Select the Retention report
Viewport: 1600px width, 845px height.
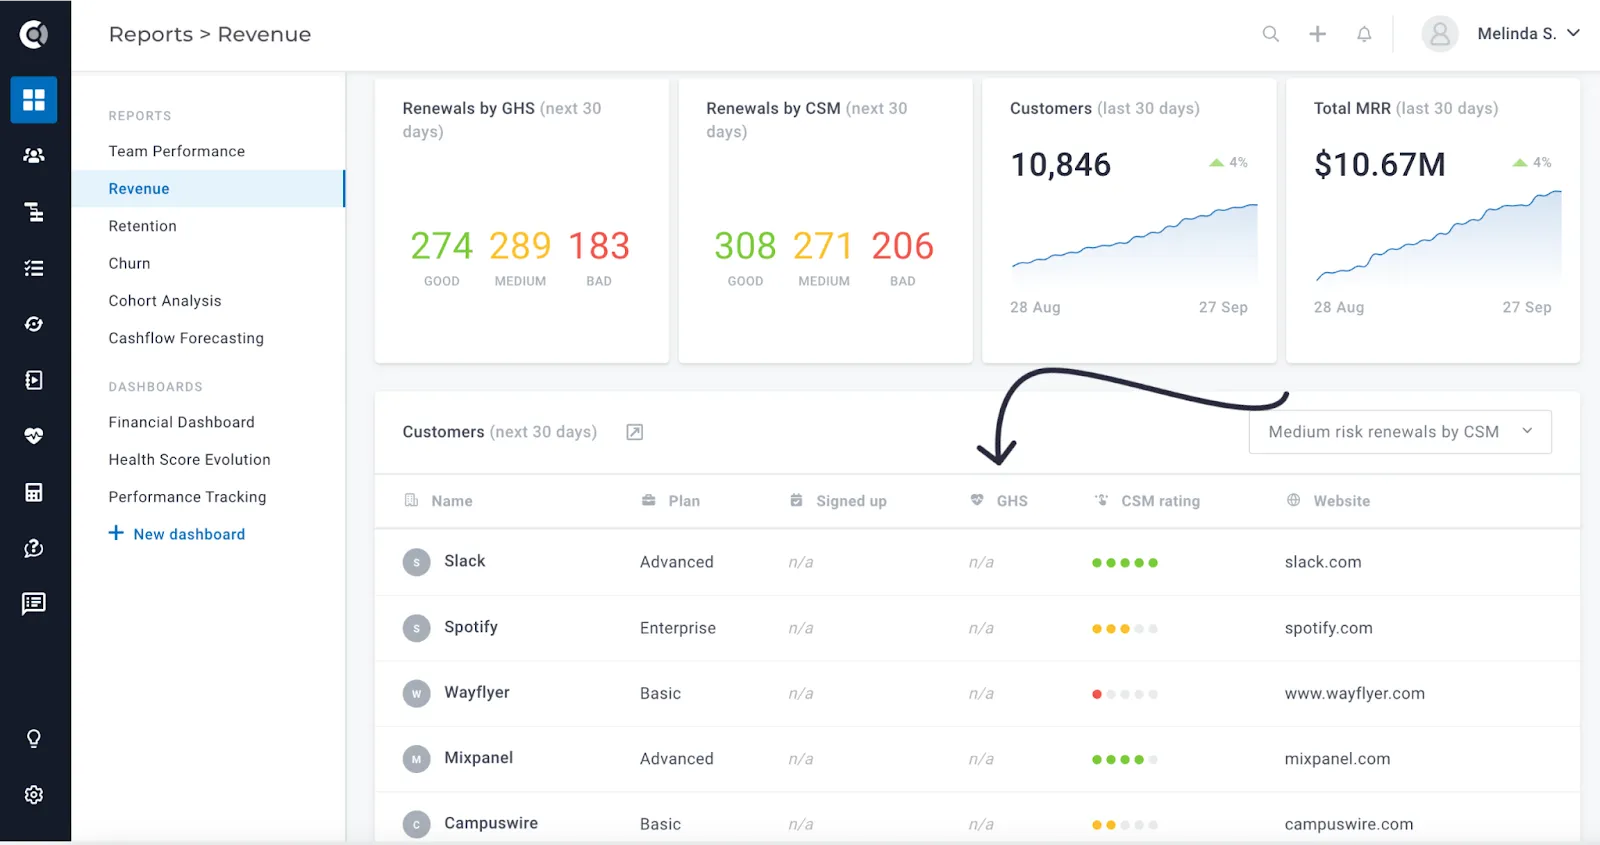click(143, 226)
